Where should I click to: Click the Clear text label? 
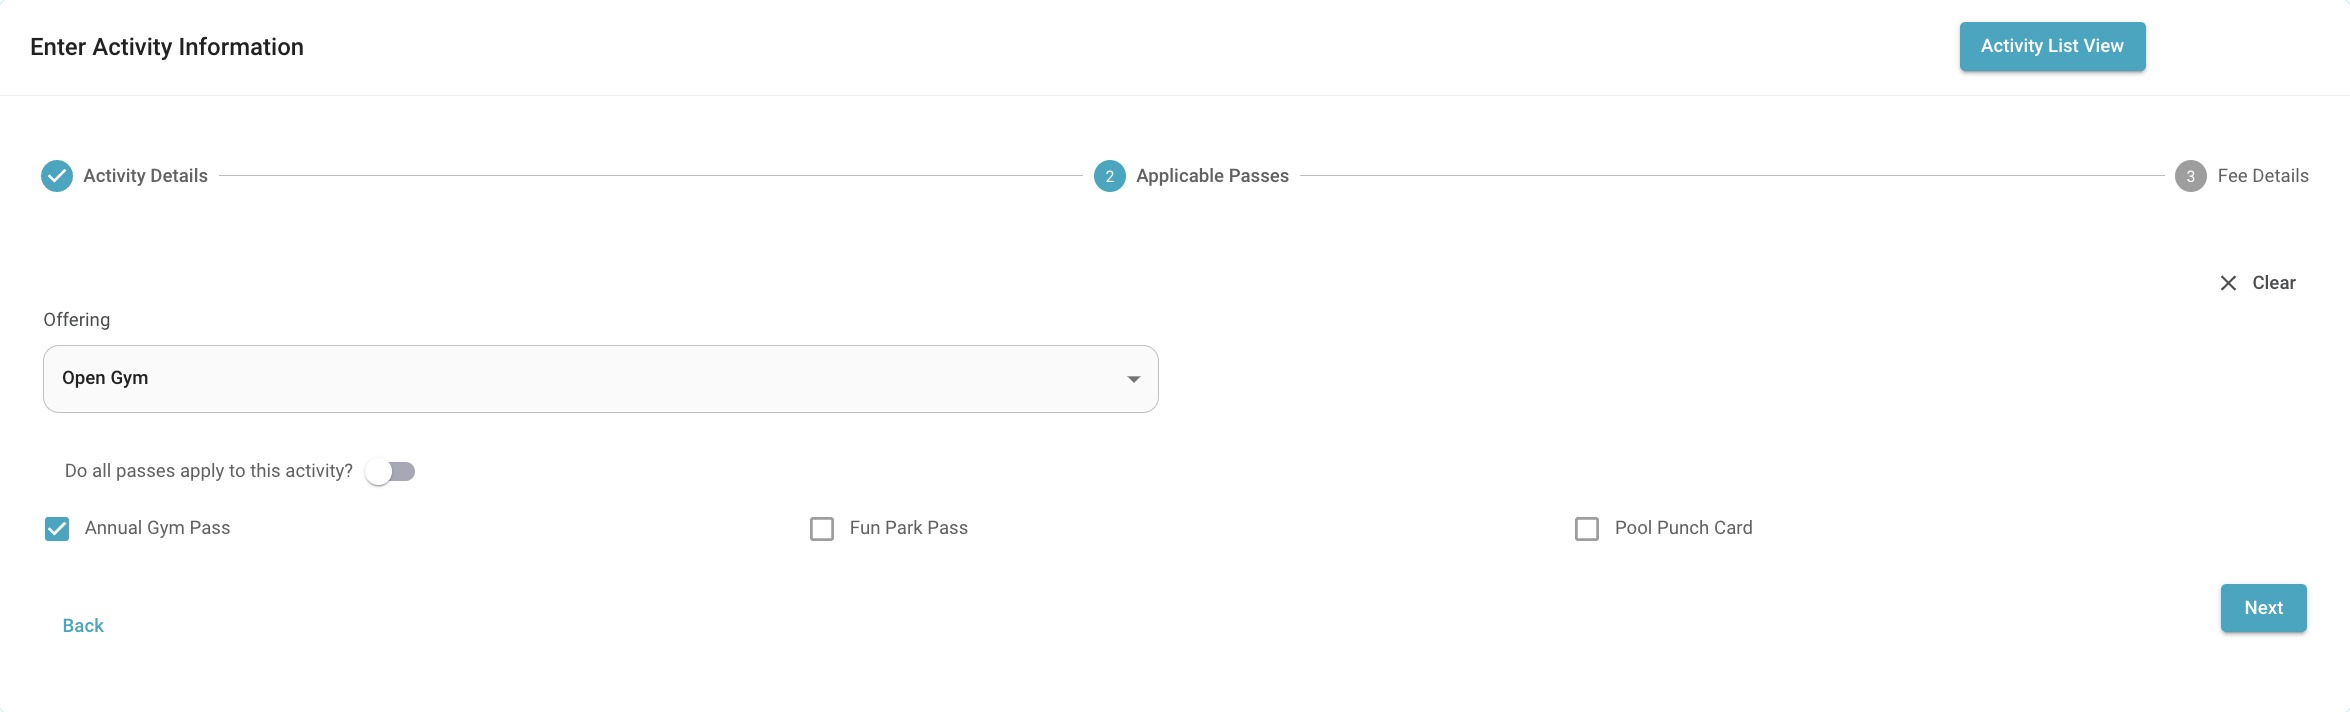[2273, 283]
